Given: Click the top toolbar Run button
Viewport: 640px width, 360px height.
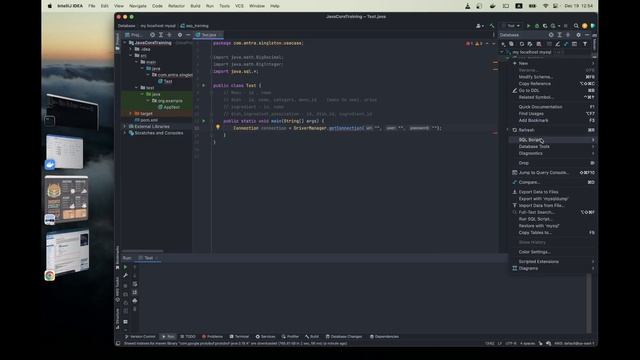Looking at the screenshot, I should click(x=529, y=26).
